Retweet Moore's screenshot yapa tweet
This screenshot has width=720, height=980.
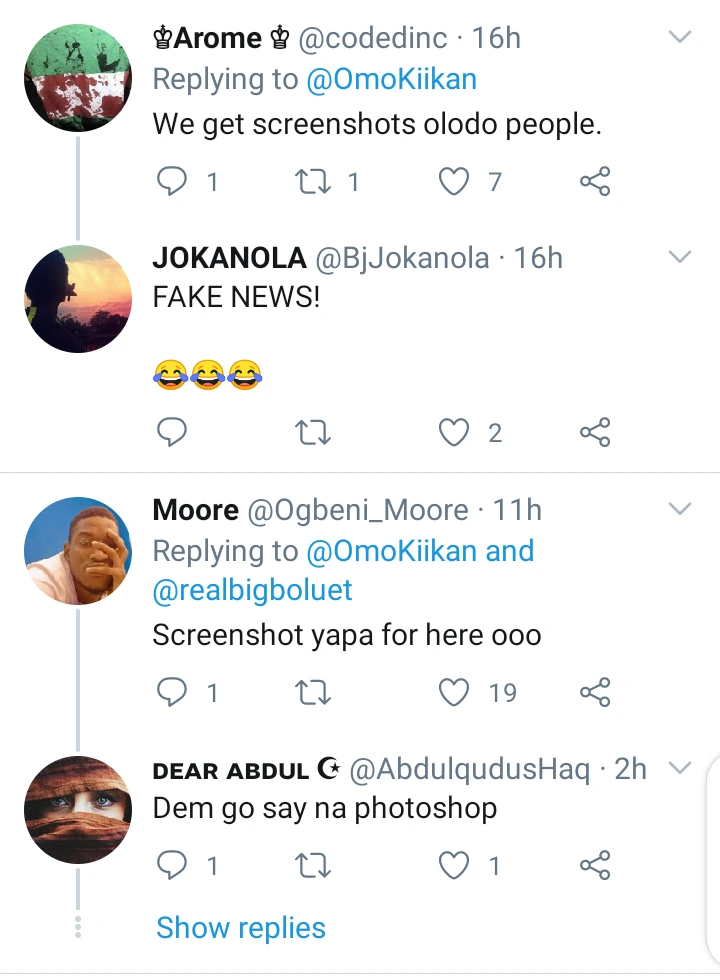coord(316,692)
